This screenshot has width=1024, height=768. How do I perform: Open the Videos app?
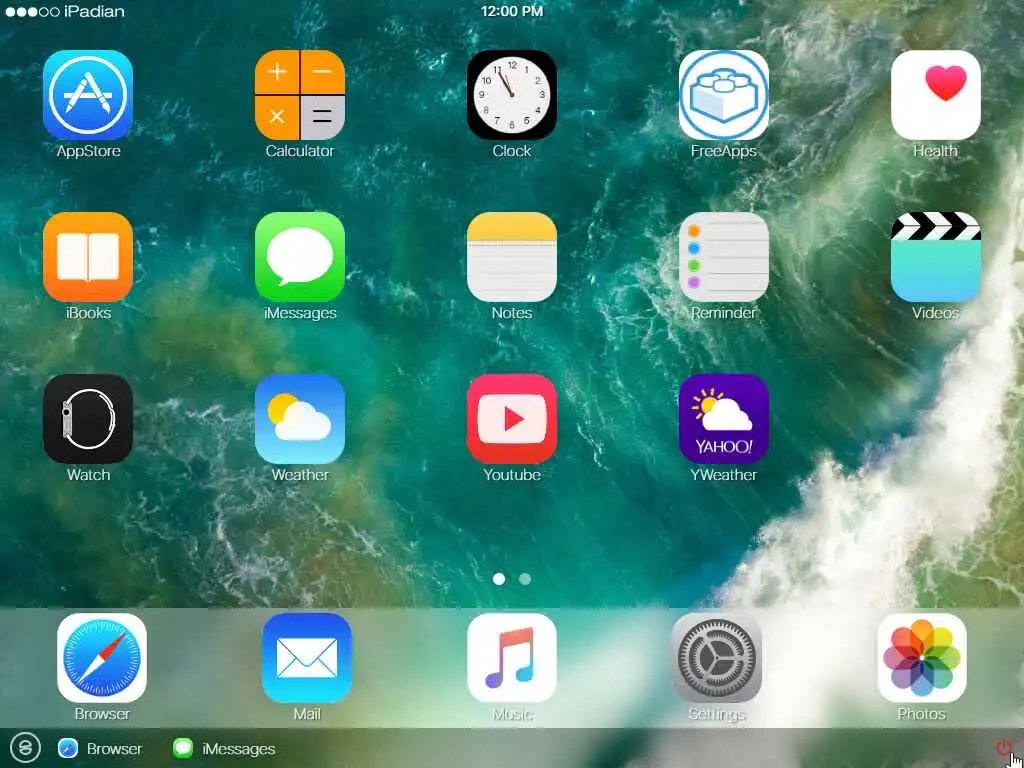click(x=936, y=257)
